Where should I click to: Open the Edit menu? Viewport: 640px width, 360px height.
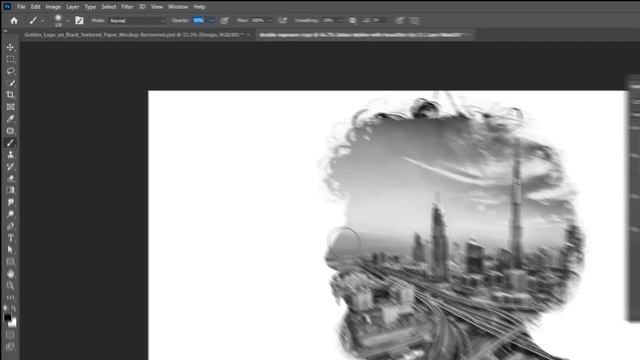pos(36,7)
